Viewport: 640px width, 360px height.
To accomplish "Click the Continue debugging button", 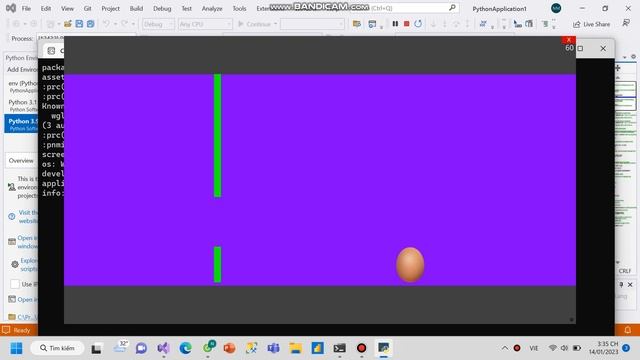I will click(254, 24).
